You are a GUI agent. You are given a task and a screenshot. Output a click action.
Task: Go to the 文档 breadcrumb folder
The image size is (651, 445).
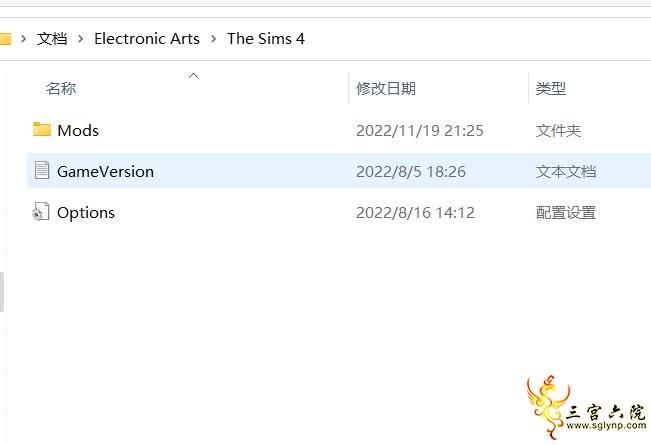click(52, 39)
